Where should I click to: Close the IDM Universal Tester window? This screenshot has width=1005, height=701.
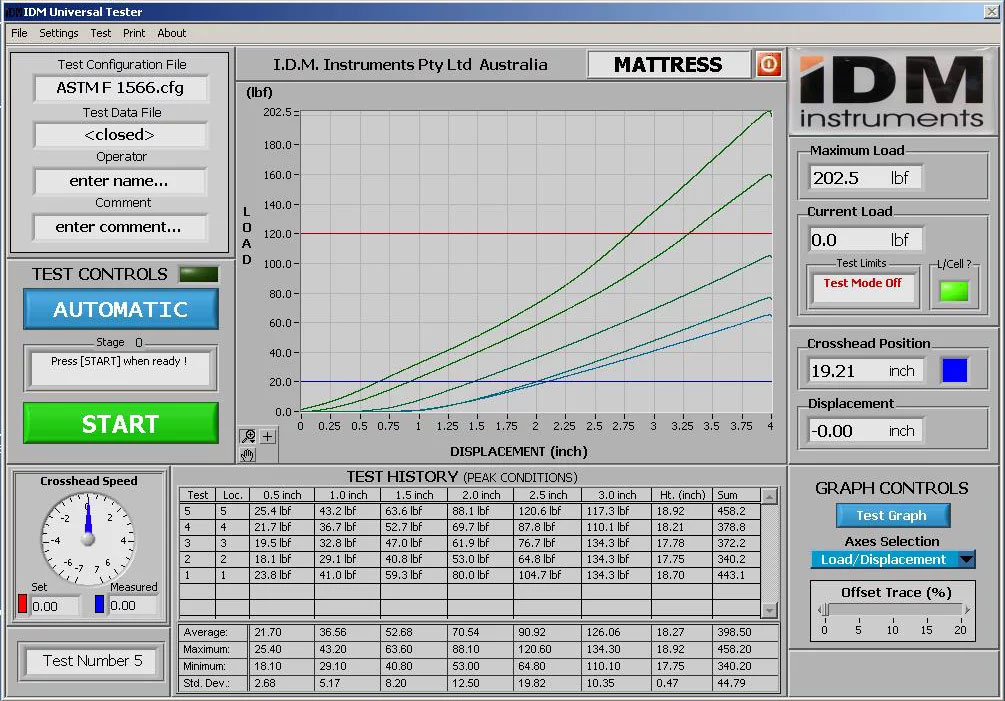[x=991, y=12]
